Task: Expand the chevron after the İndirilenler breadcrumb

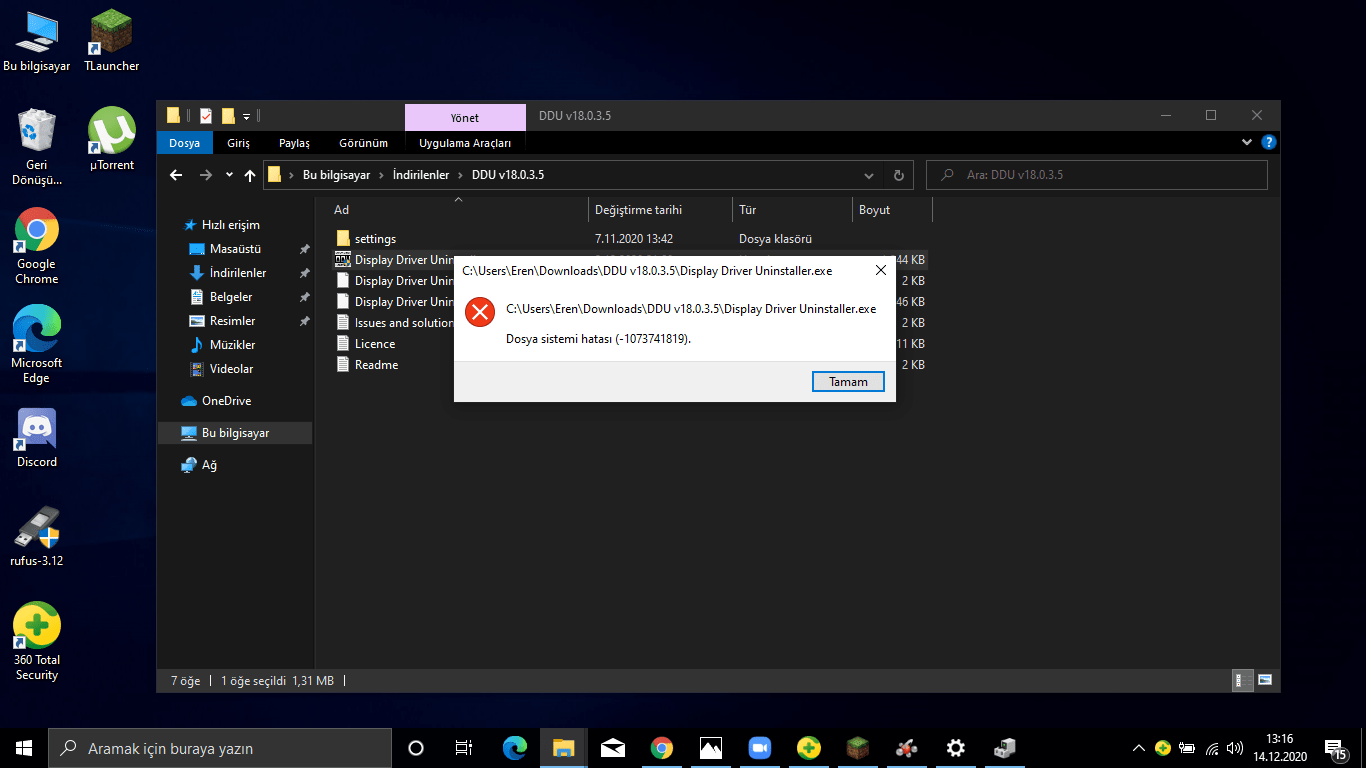Action: 460,175
